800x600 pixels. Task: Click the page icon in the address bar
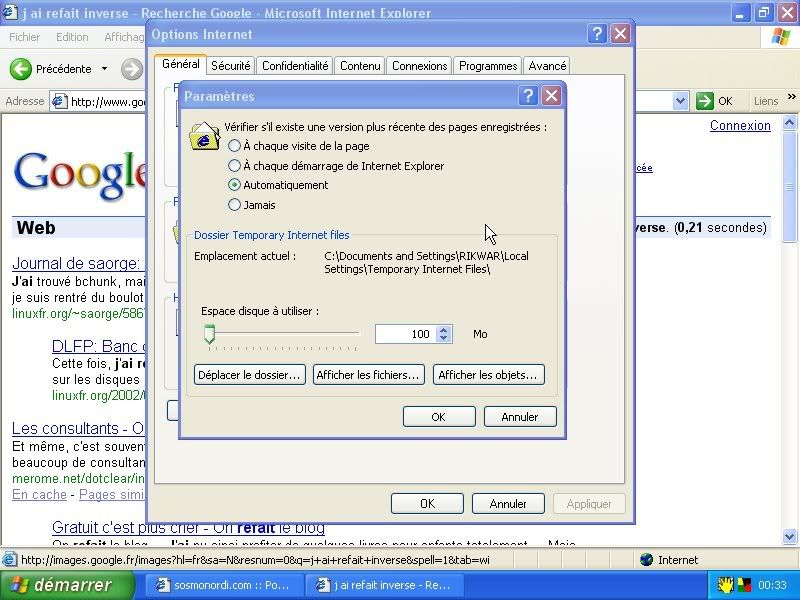(60, 101)
